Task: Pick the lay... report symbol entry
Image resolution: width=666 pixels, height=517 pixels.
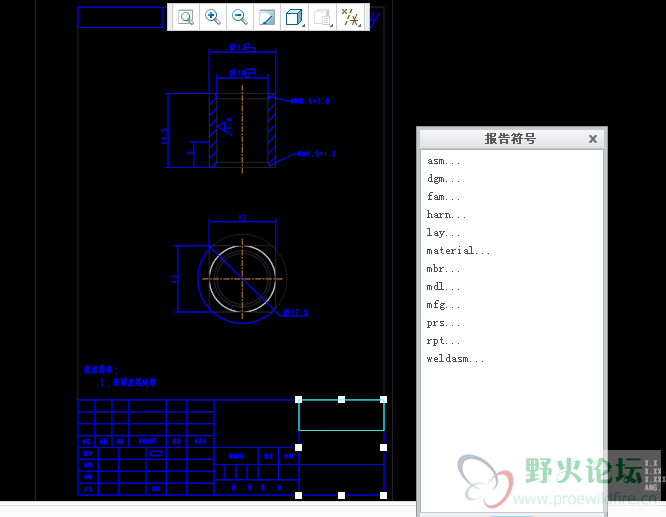Action: click(444, 233)
